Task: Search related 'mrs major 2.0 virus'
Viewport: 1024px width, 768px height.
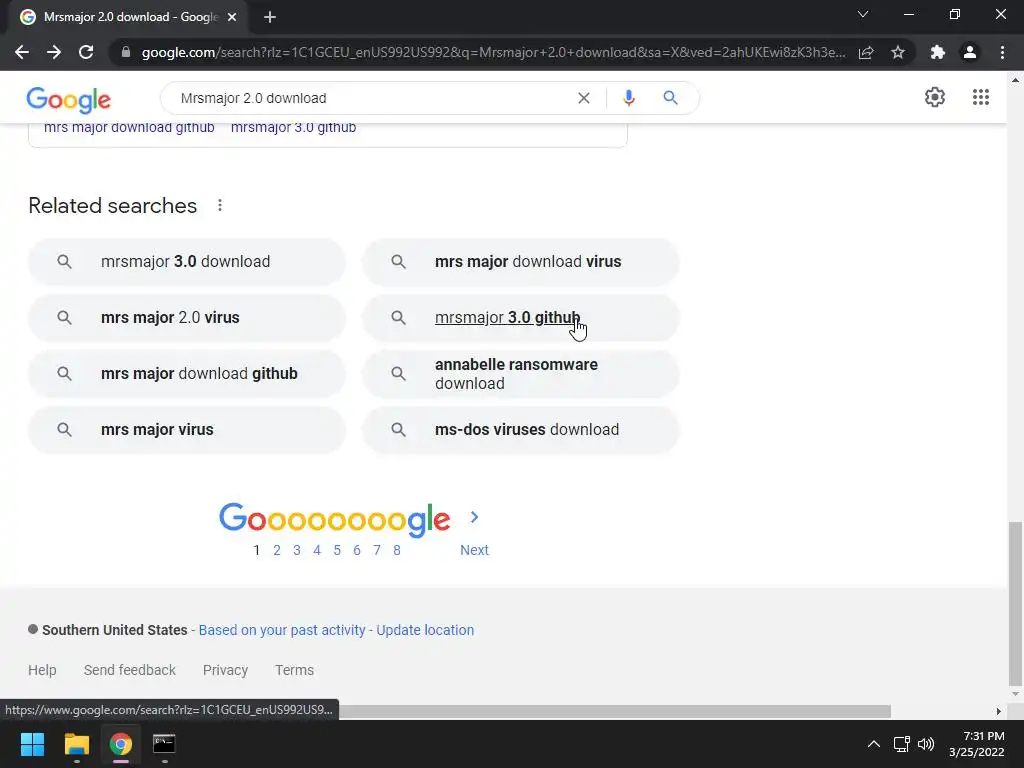Action: [x=186, y=318]
